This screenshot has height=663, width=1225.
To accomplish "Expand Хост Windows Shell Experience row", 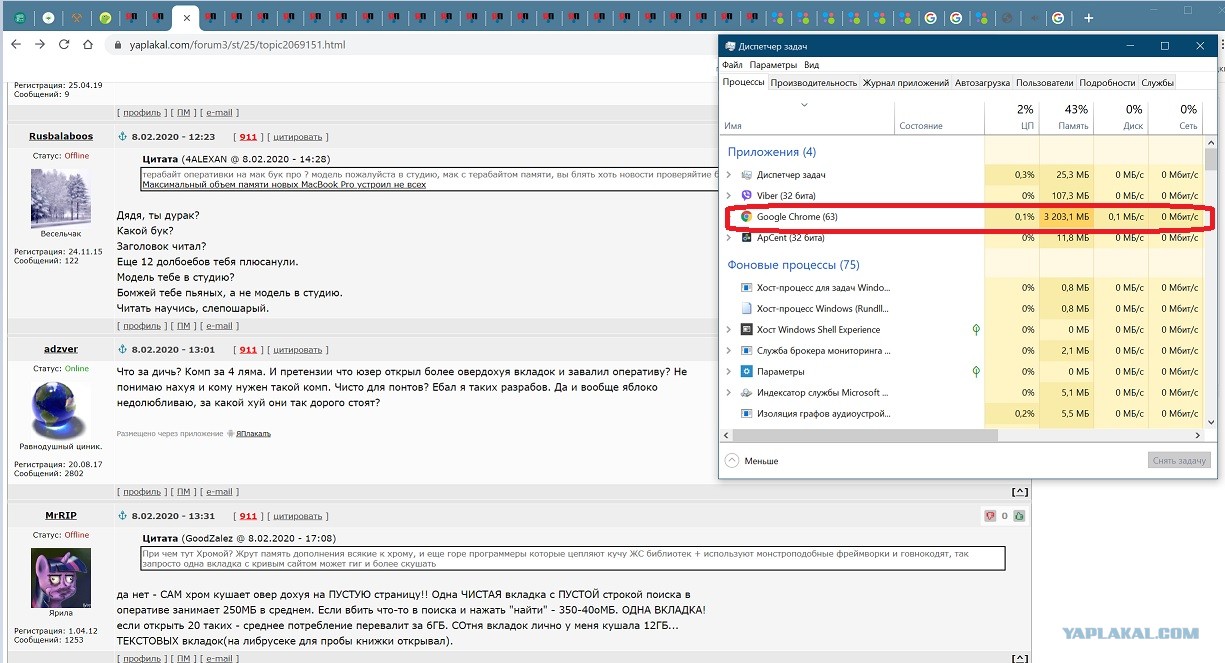I will 728,329.
